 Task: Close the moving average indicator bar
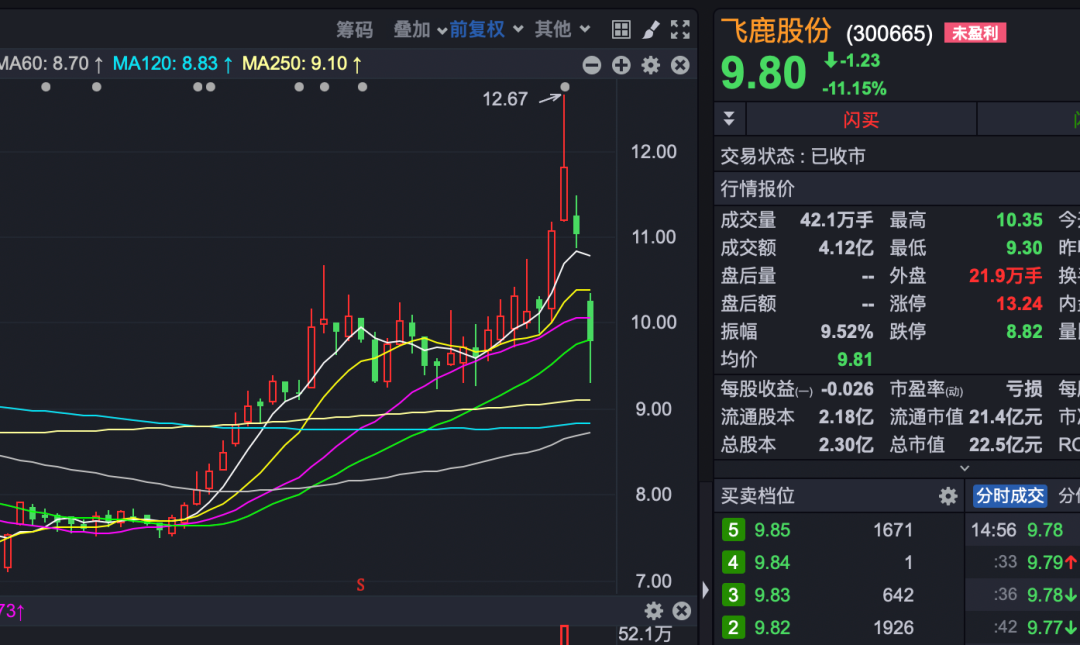point(680,65)
